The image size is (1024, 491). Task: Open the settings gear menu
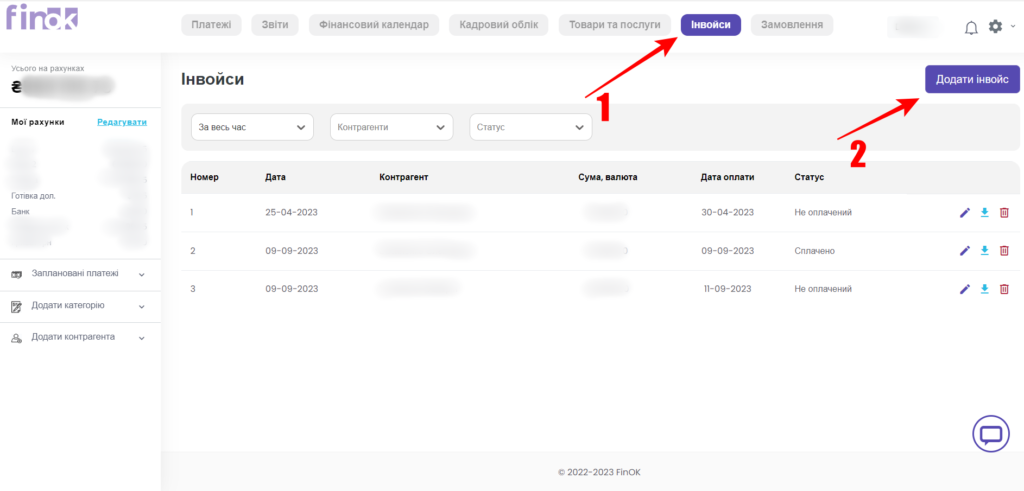point(995,27)
